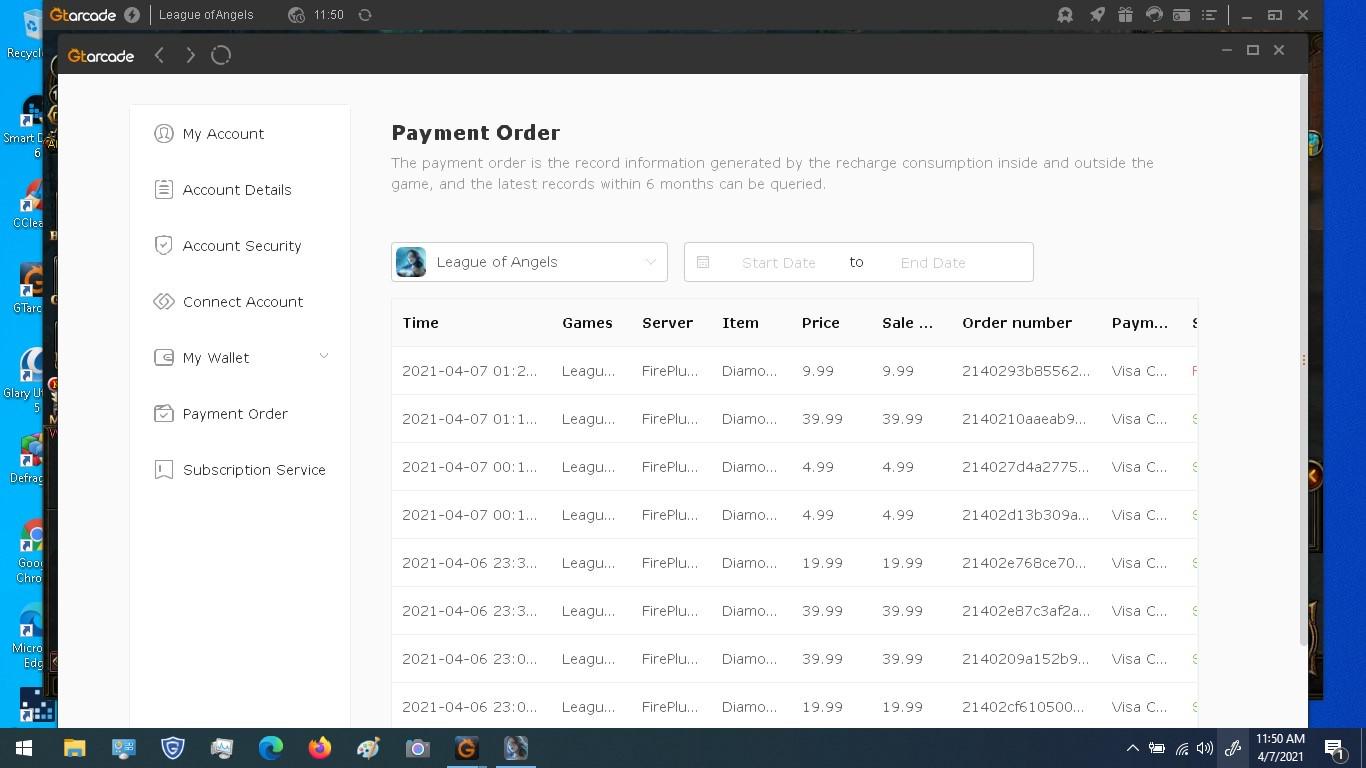1366x768 pixels.
Task: Select order number 2140293b85562...
Action: click(1026, 371)
